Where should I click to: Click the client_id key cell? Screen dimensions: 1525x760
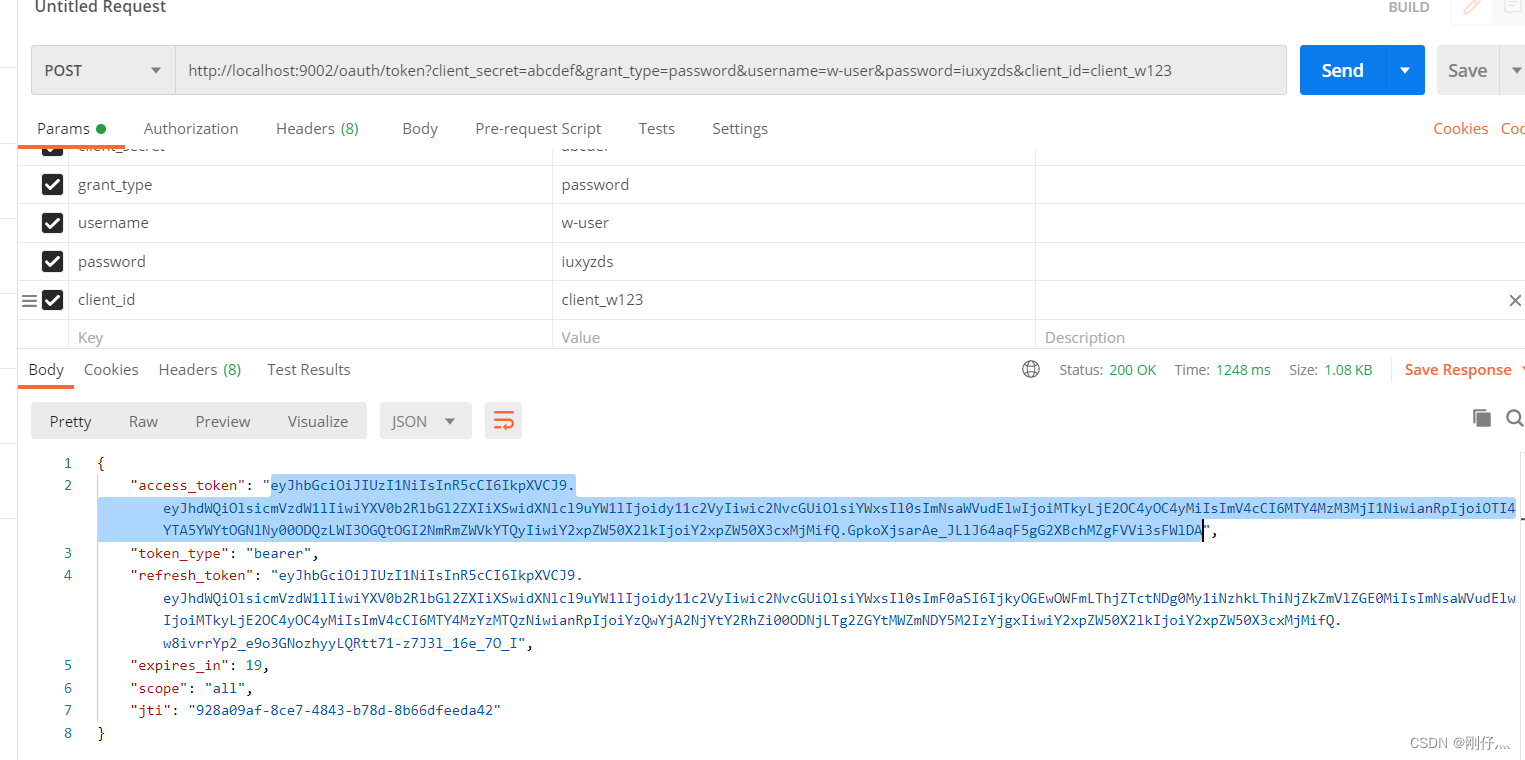tap(310, 300)
